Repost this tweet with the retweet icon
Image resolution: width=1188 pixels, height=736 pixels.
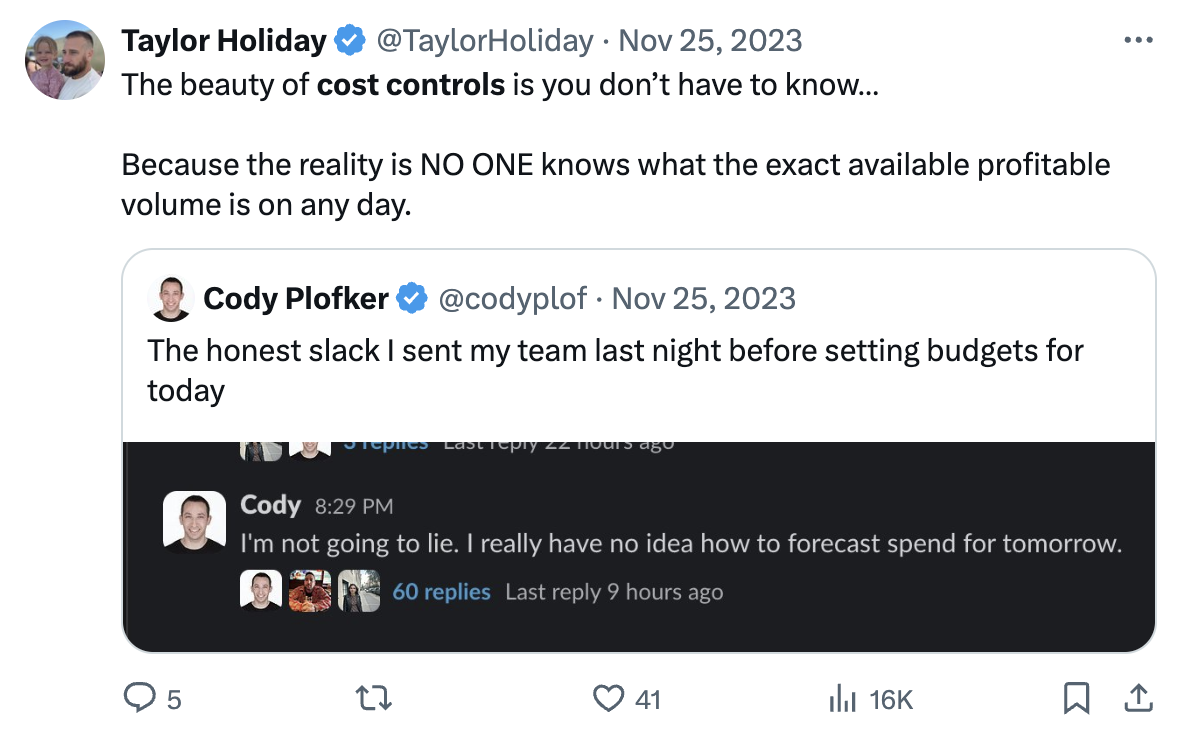point(374,697)
